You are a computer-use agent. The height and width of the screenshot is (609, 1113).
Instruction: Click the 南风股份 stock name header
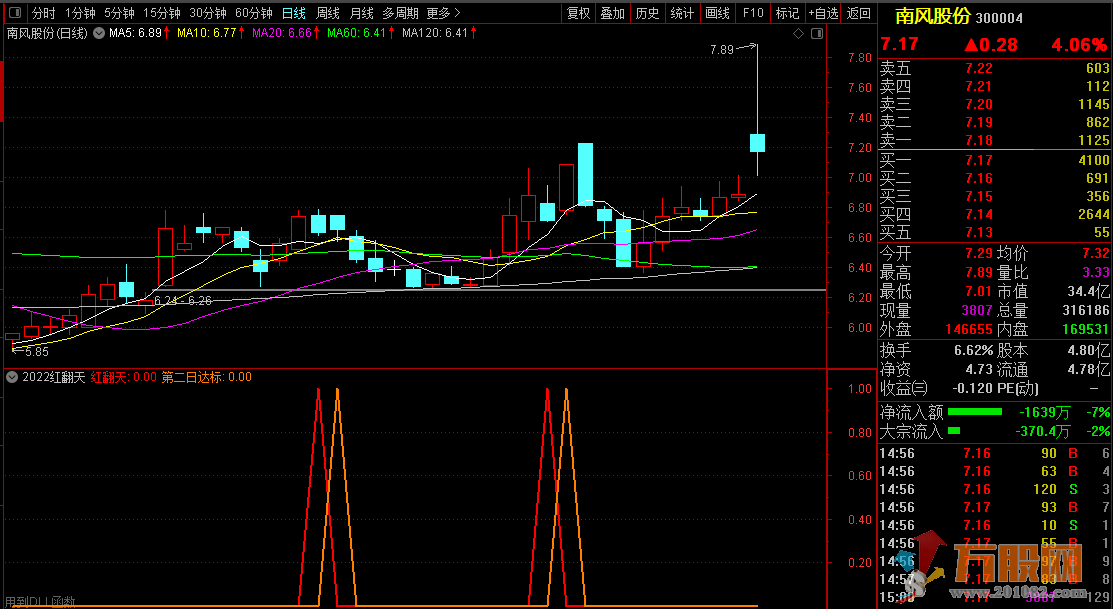(x=933, y=16)
